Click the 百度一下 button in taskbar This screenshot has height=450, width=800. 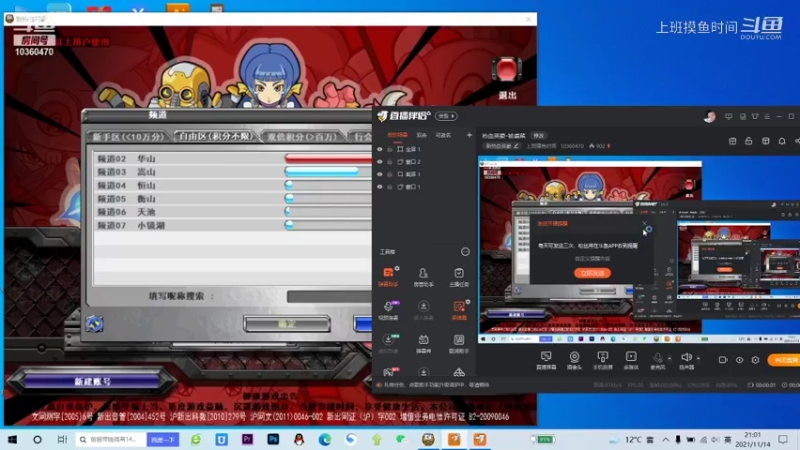click(x=163, y=439)
